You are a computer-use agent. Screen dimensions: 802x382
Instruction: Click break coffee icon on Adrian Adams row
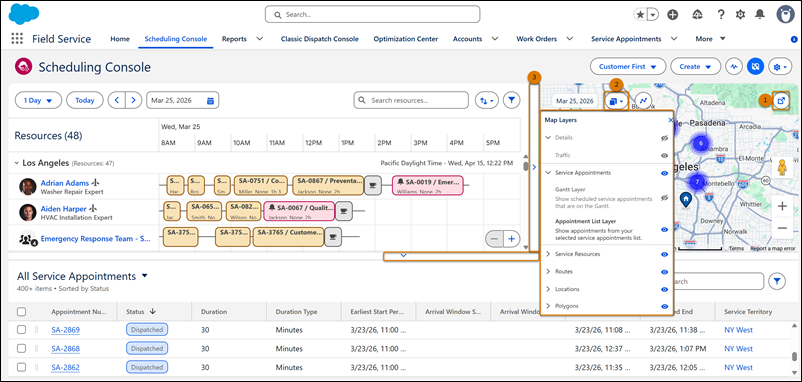pos(372,185)
